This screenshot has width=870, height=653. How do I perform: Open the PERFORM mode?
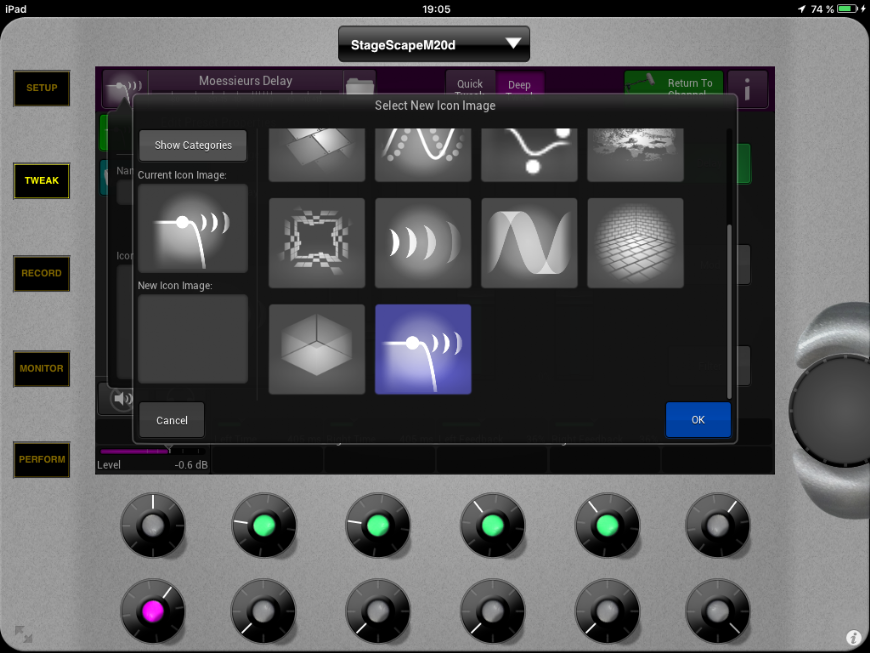[x=42, y=460]
